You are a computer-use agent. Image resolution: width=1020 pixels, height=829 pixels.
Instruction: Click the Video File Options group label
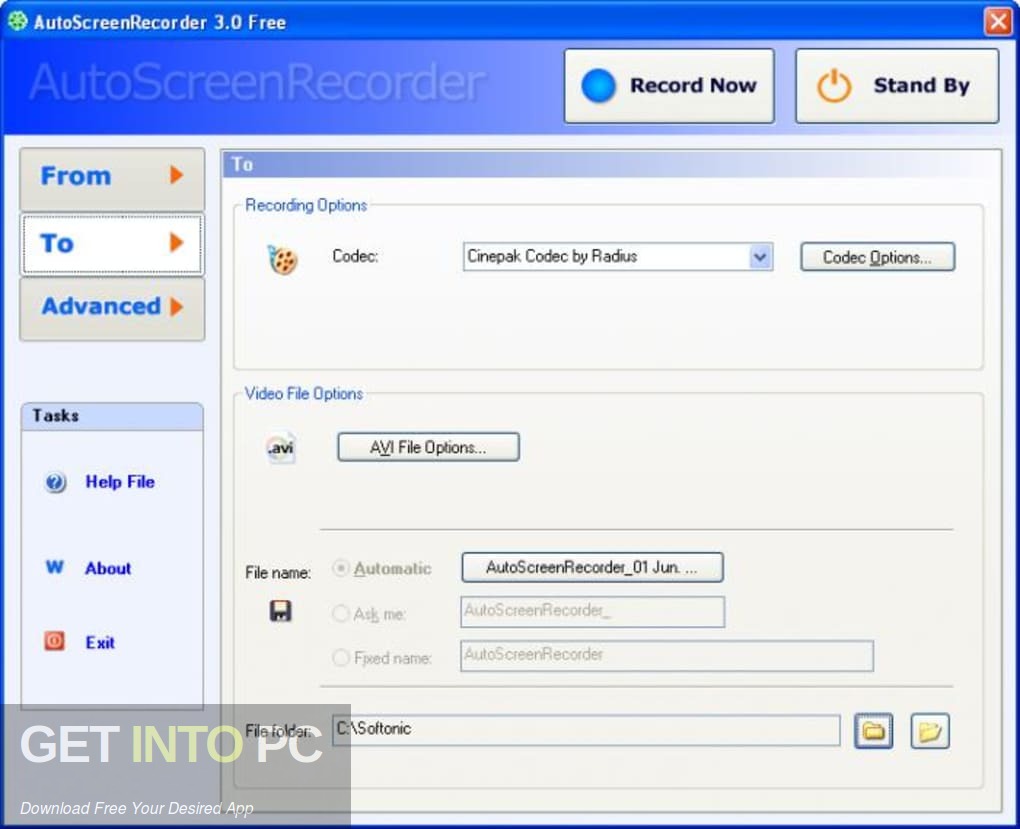coord(303,394)
